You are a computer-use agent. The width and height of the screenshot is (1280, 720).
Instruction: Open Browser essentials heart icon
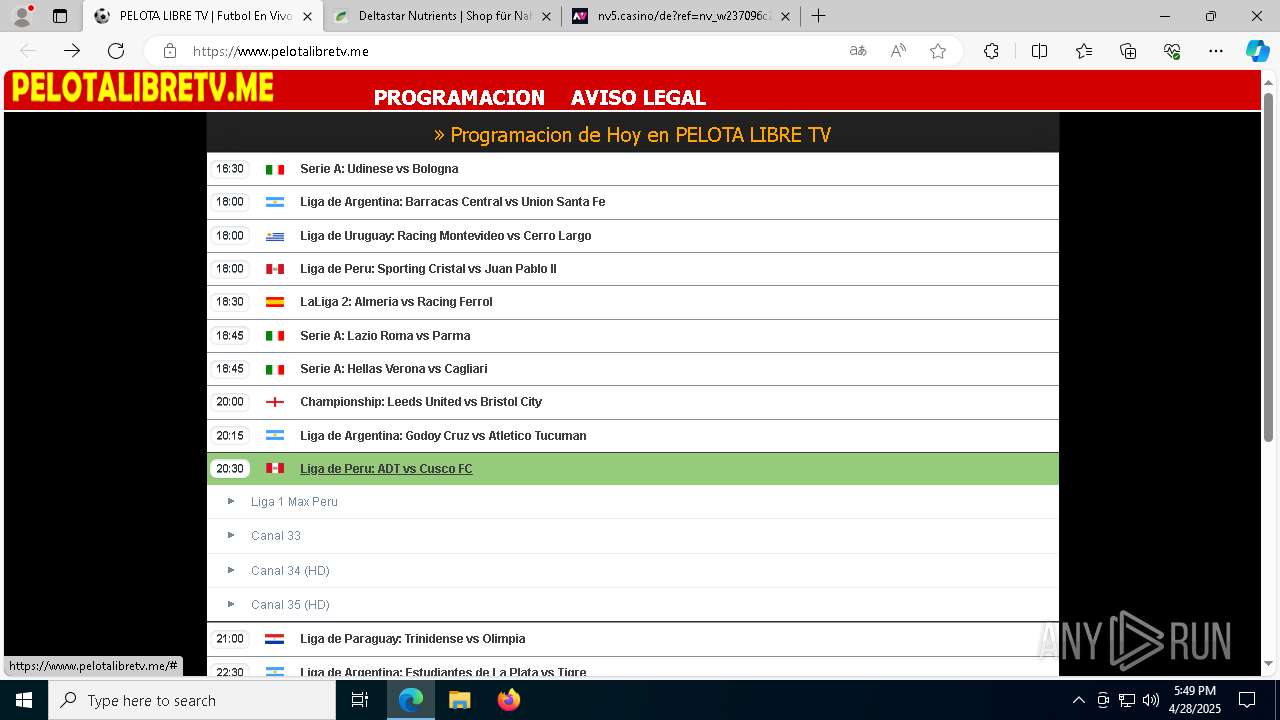coord(1172,51)
